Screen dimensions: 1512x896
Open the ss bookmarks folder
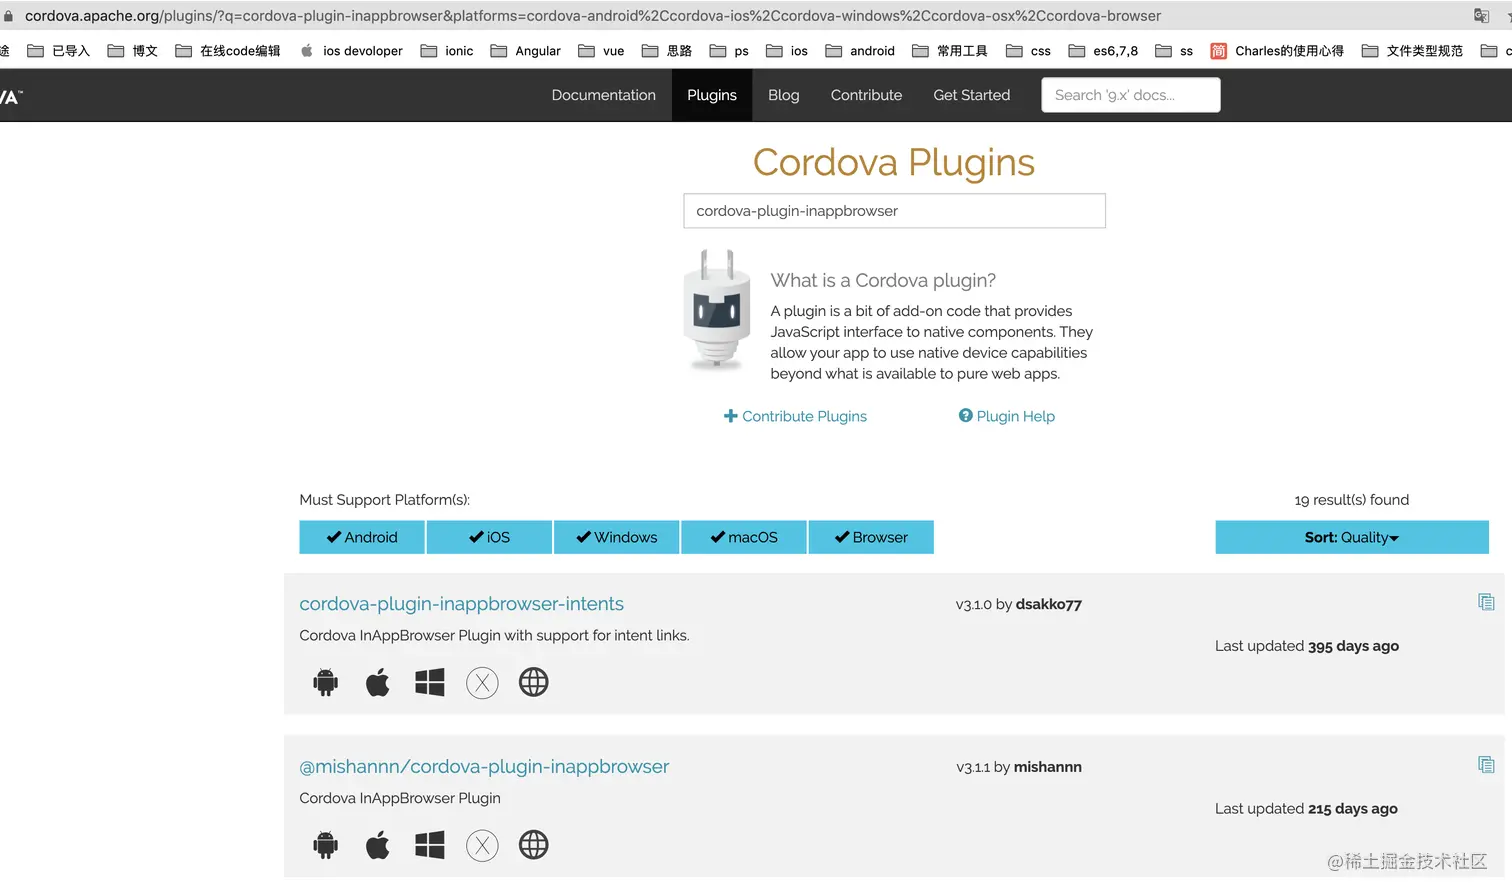1174,51
